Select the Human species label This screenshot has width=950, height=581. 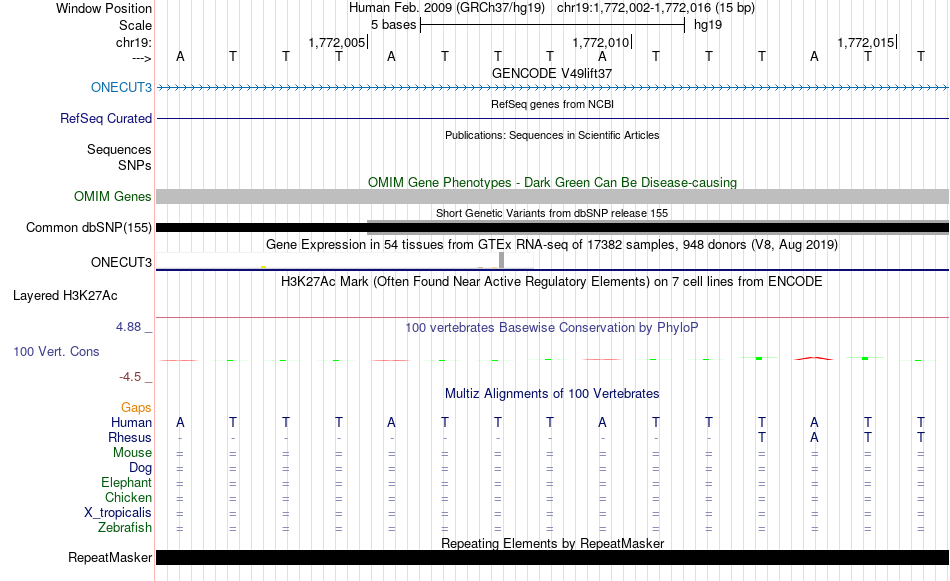click(131, 422)
